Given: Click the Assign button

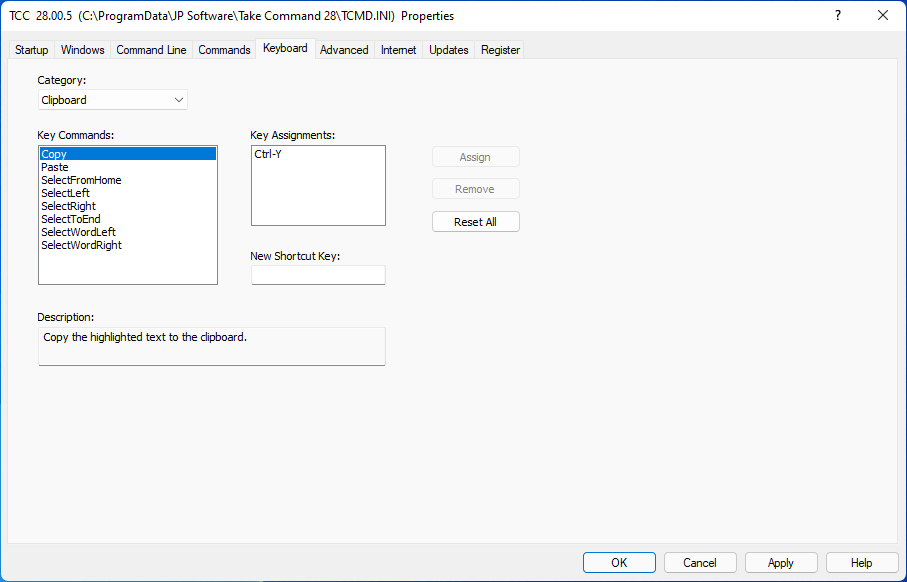Looking at the screenshot, I should coord(475,157).
